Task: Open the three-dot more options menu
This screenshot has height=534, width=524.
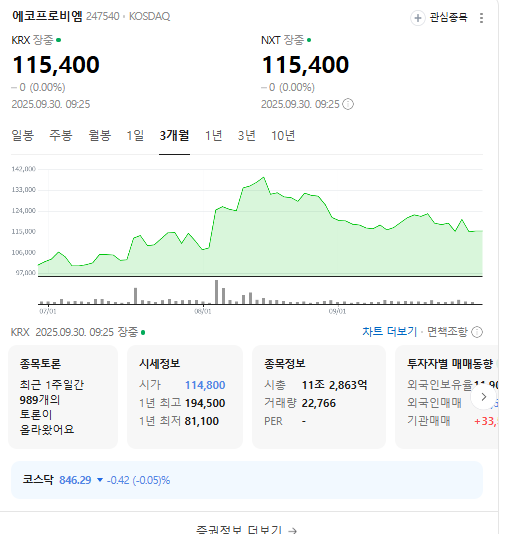Action: (x=481, y=18)
